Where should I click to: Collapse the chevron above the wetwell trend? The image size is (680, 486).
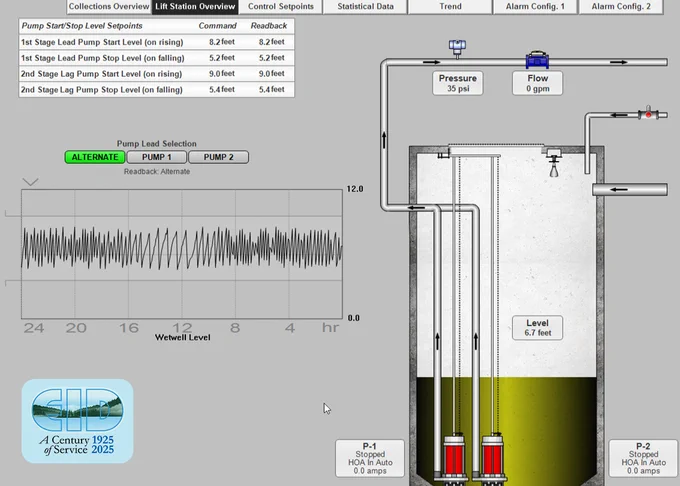(x=30, y=182)
